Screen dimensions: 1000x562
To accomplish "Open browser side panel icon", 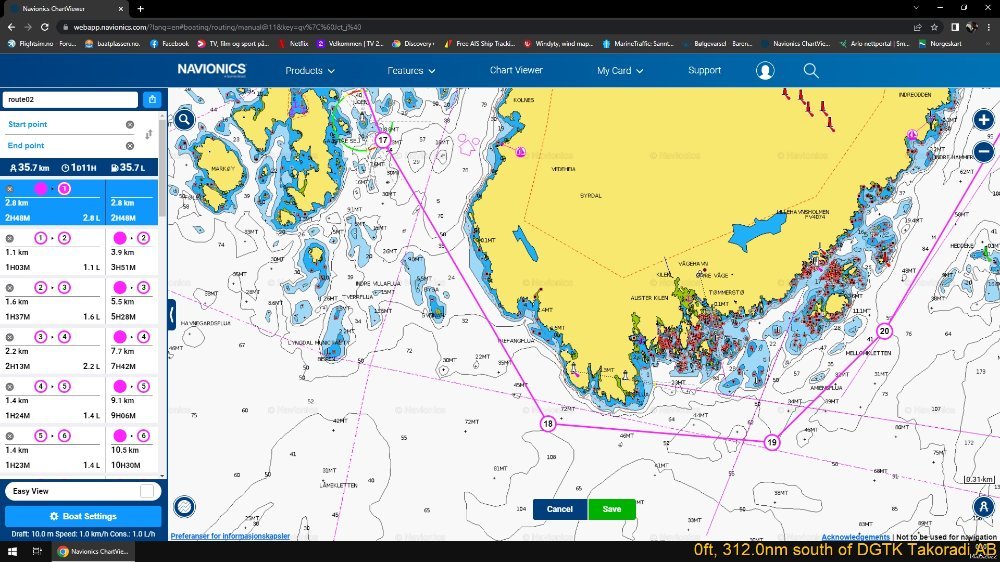I will (955, 27).
